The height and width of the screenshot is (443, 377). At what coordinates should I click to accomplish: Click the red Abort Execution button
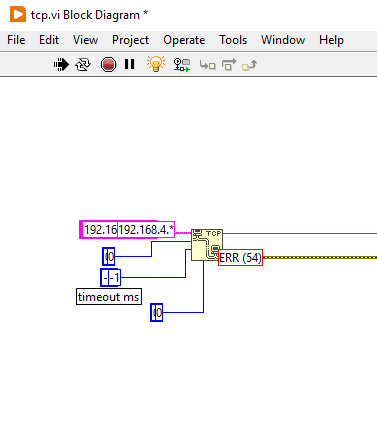coord(108,64)
